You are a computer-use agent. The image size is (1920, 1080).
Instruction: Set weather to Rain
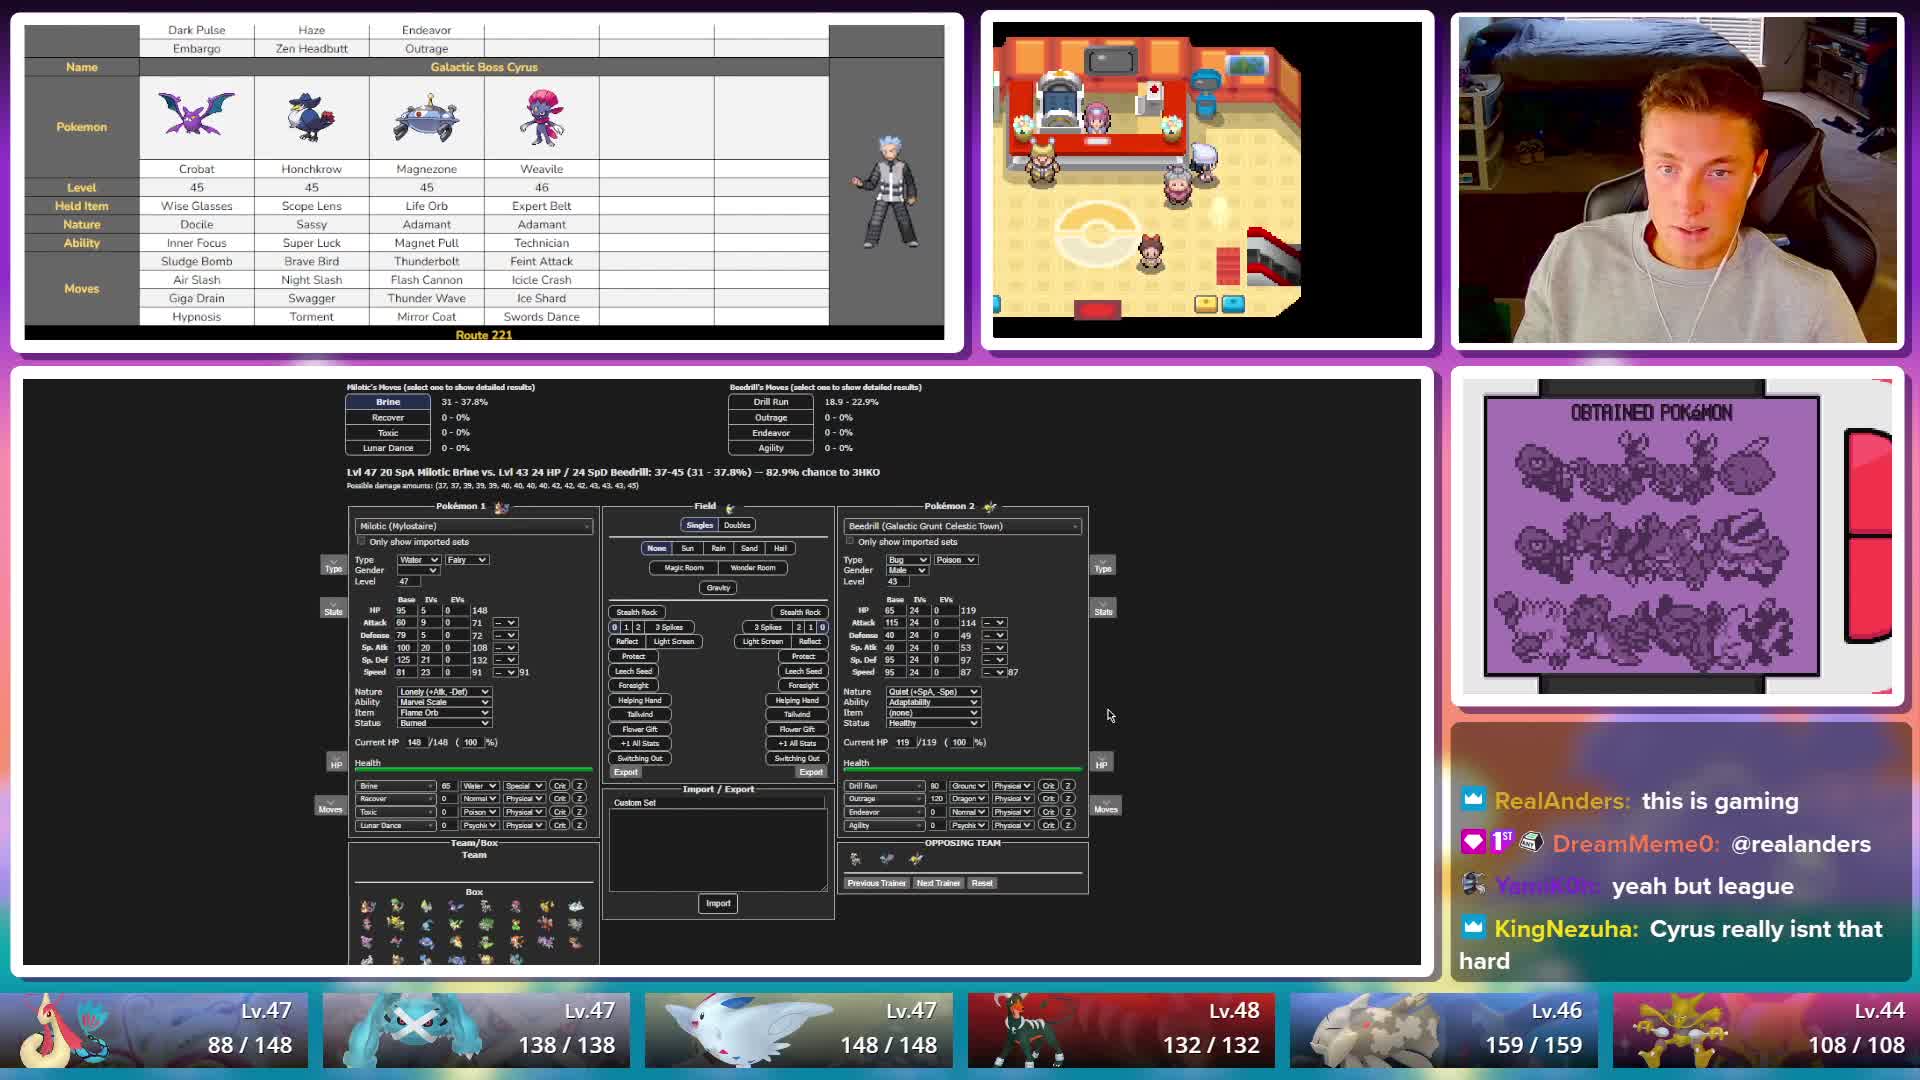coord(718,548)
